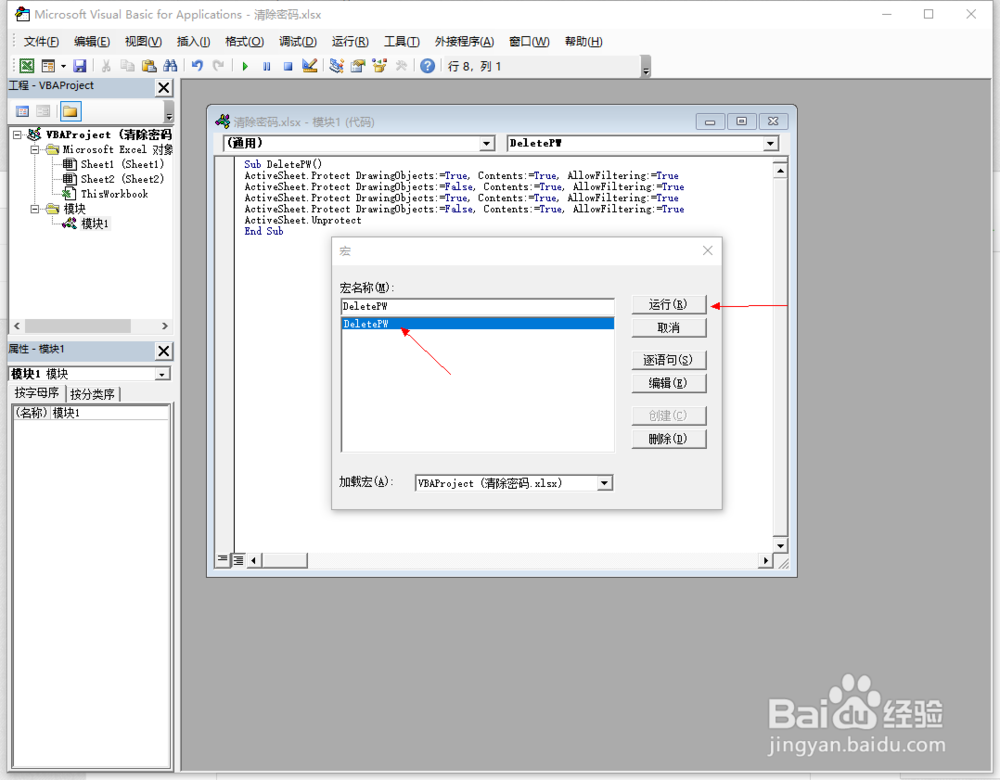Open the (通用) object dropdown
This screenshot has width=1000, height=780.
pos(487,143)
